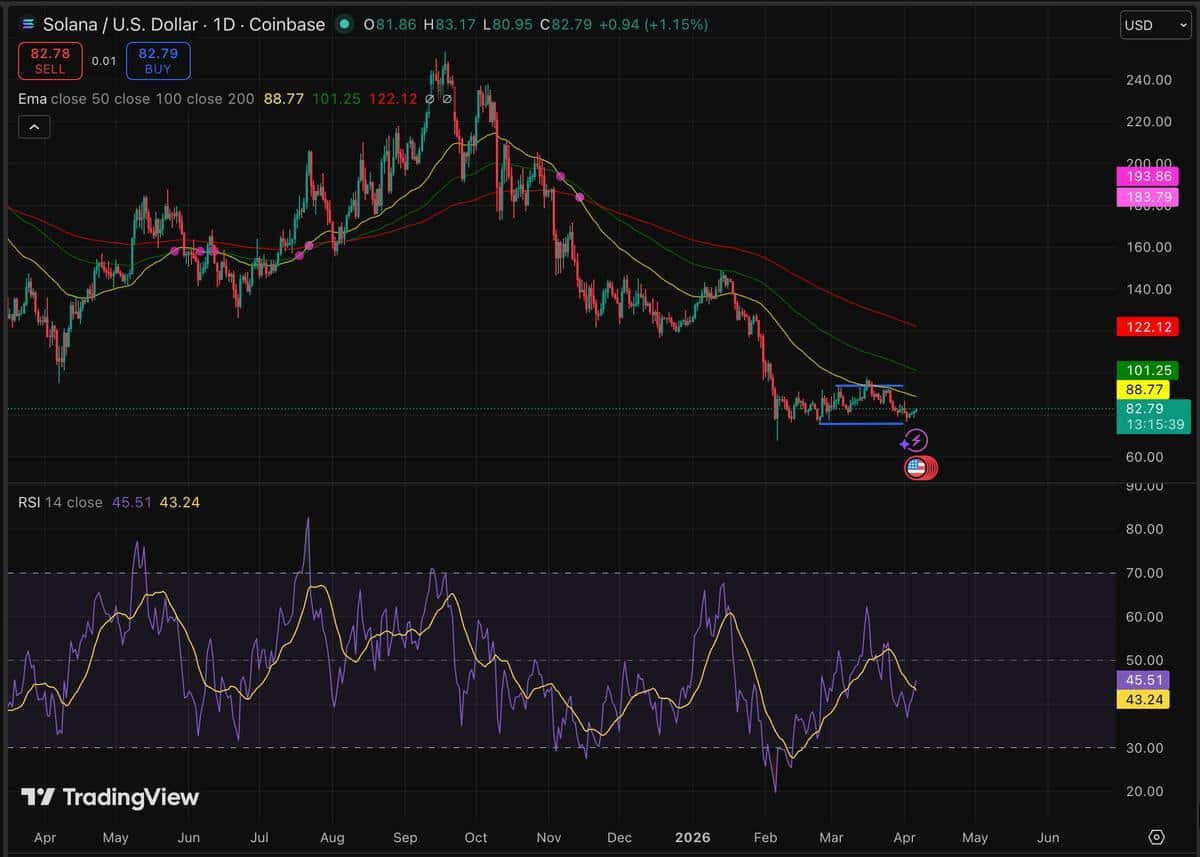
Task: Click the Solana symbol logo icon
Action: pyautogui.click(x=26, y=24)
